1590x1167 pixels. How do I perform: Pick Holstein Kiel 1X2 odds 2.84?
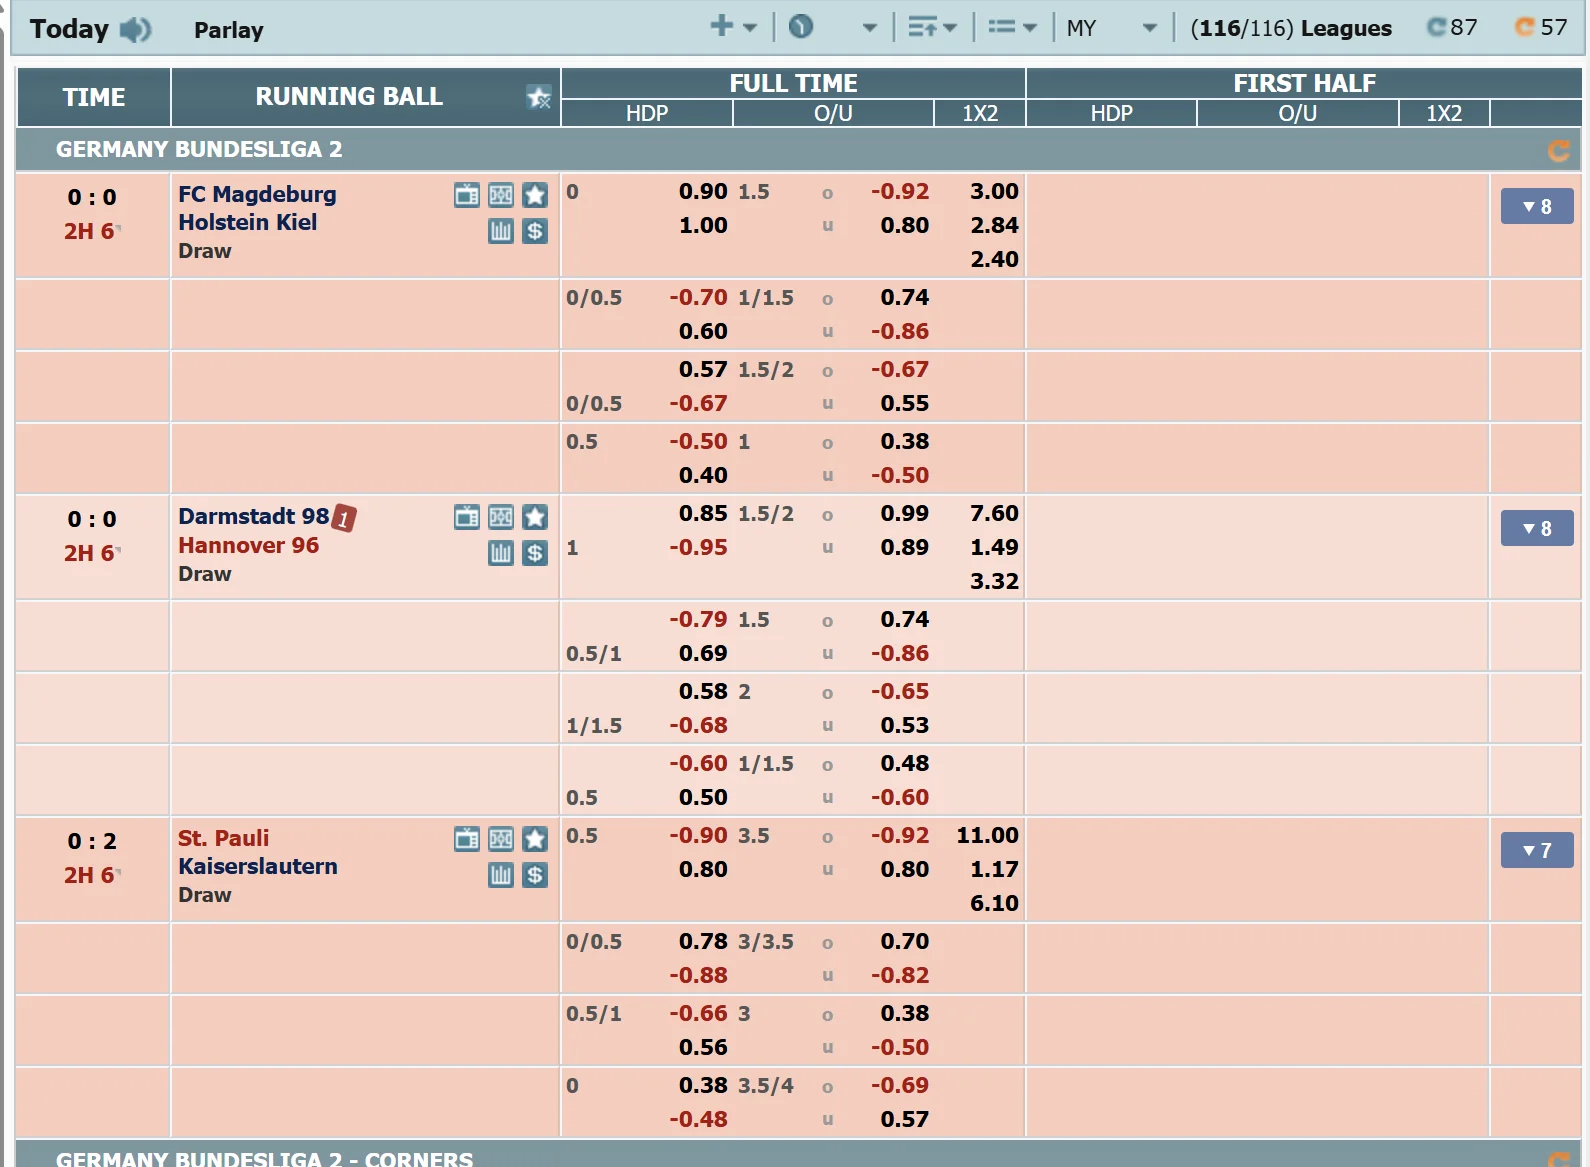(994, 225)
